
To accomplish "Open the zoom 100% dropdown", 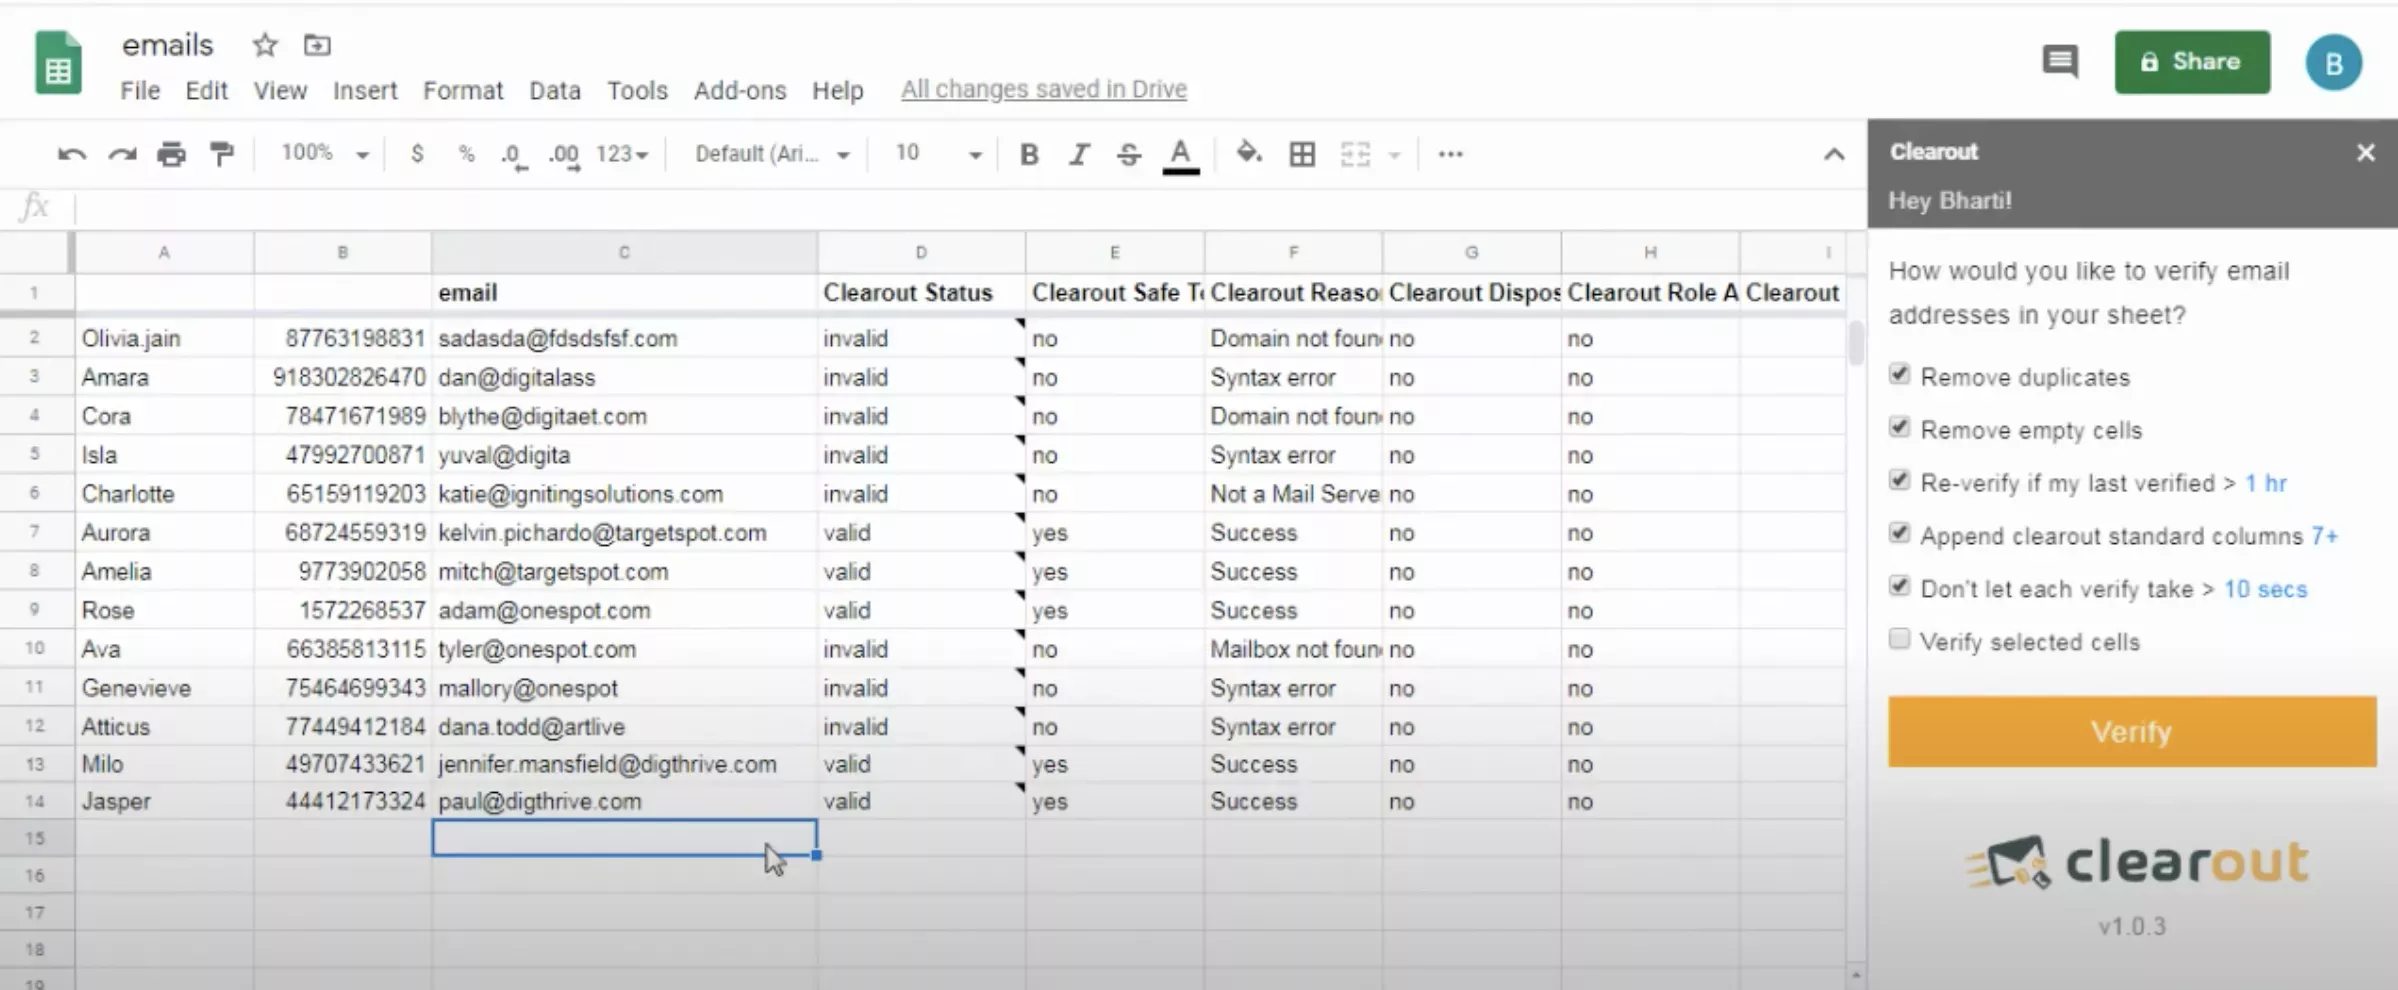I will (325, 154).
